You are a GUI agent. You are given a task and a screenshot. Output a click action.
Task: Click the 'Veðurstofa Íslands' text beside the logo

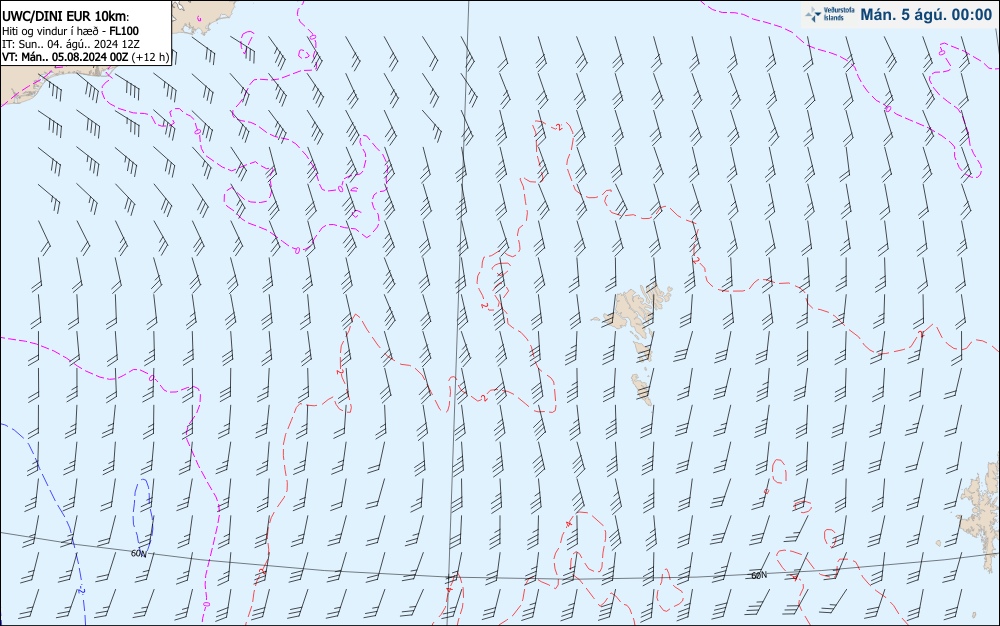pos(839,14)
